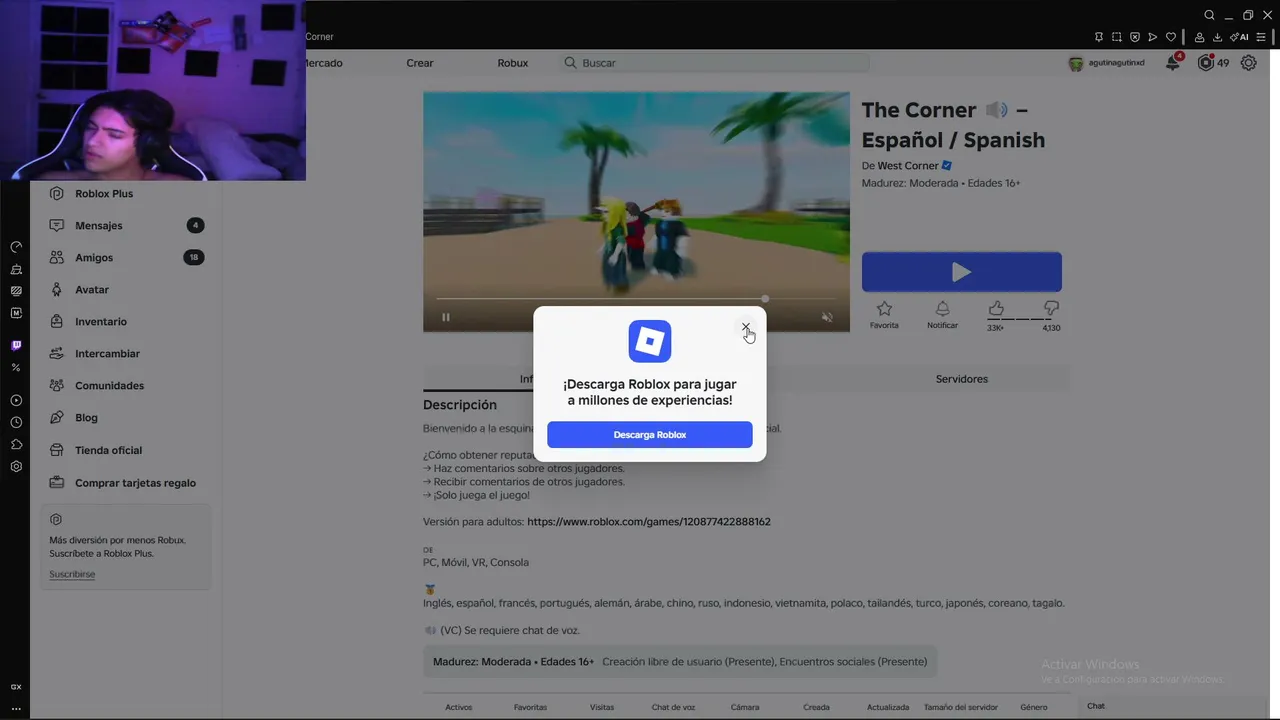Open the adult version roblox.com games link
The image size is (1280, 720).
point(649,522)
